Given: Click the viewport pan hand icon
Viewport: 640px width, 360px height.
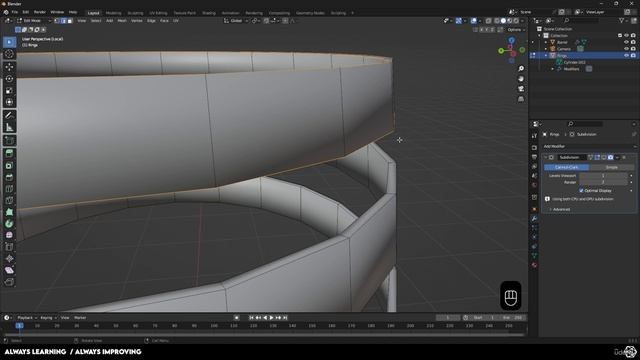Looking at the screenshot, I should coord(521,79).
